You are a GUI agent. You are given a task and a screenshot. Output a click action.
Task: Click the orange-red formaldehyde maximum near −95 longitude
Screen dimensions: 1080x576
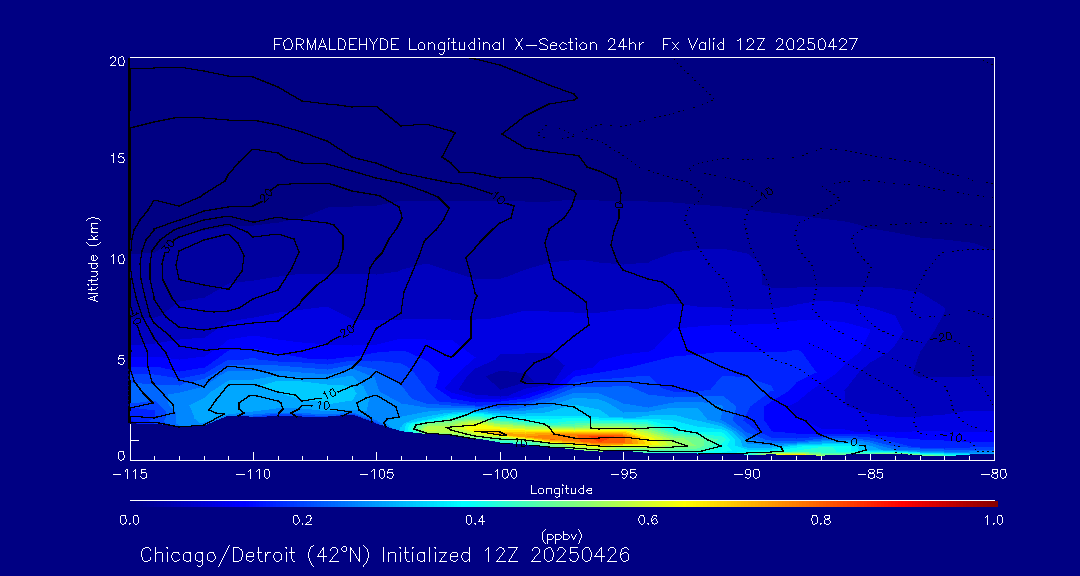(599, 438)
